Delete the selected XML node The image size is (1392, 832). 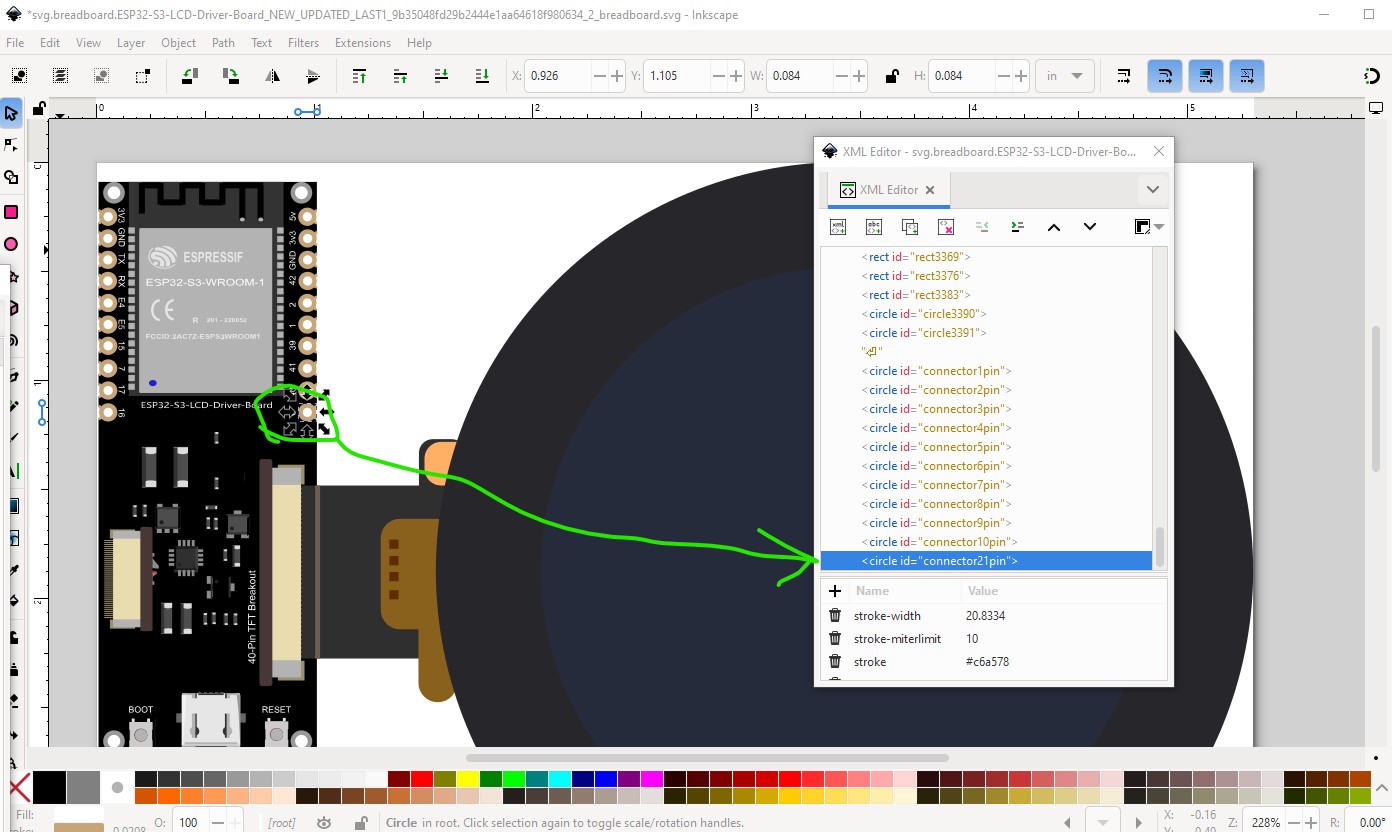click(x=945, y=227)
